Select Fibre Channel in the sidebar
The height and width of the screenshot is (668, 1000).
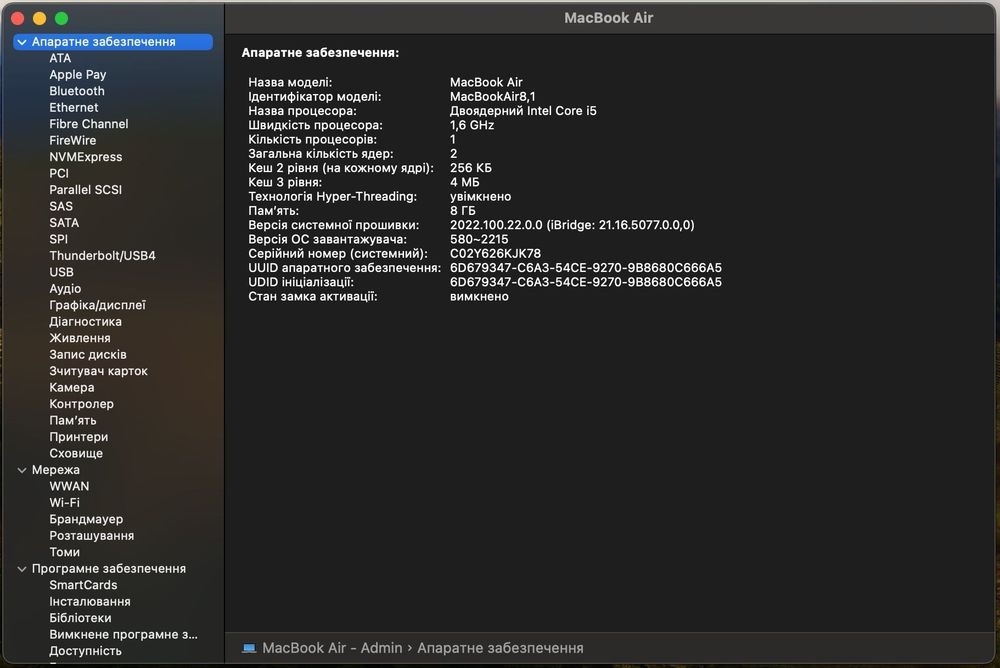(89, 124)
